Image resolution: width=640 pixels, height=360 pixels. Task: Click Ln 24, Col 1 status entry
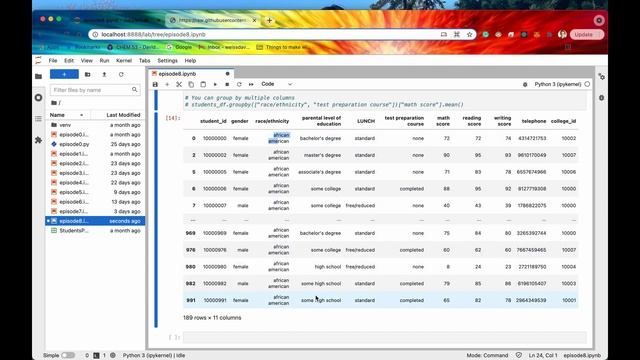(x=542, y=356)
